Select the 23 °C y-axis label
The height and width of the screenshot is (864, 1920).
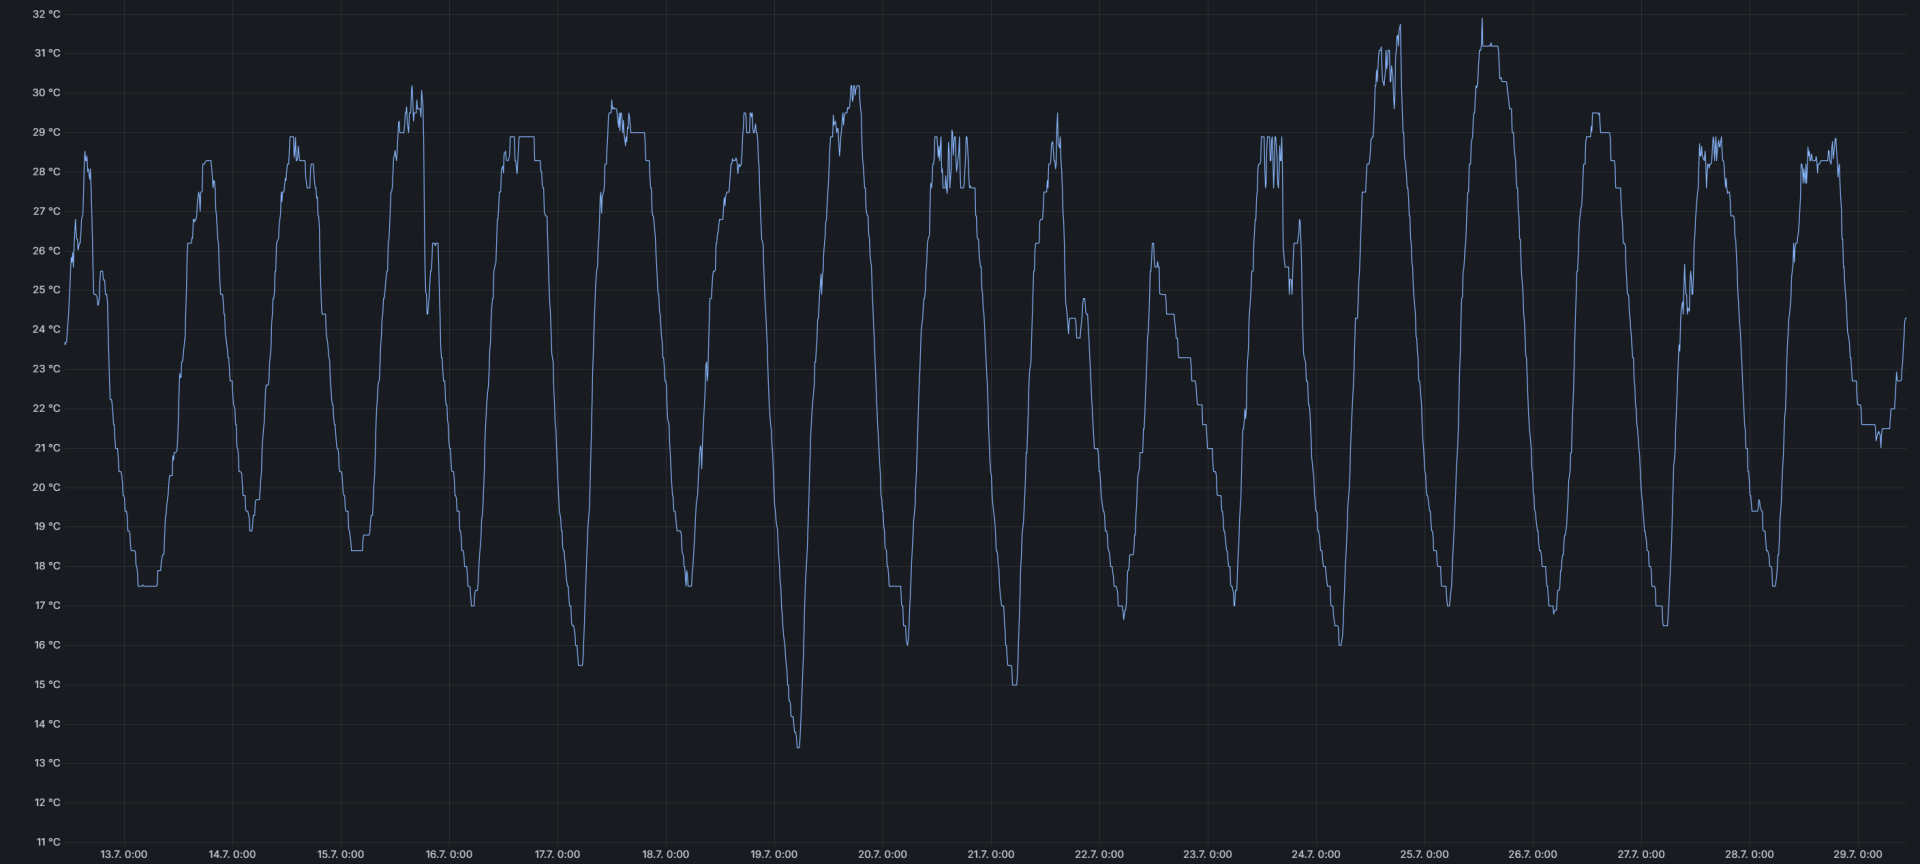(46, 369)
